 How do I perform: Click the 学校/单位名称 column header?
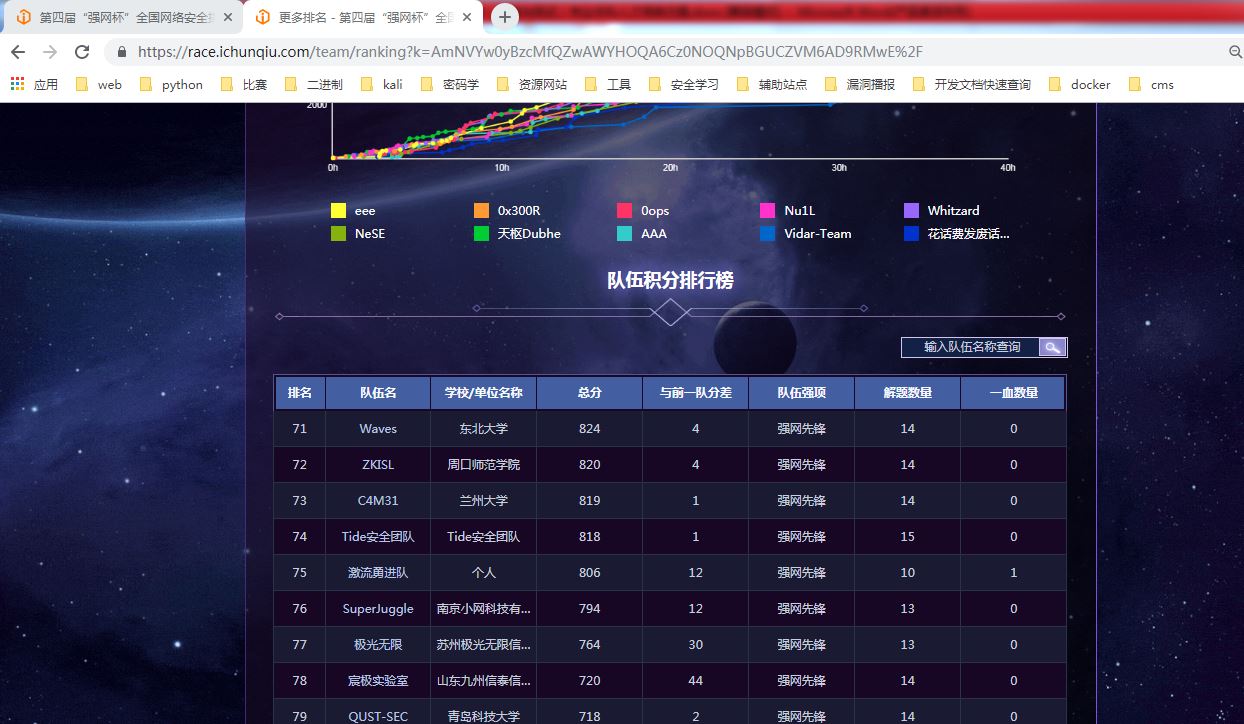click(x=484, y=393)
